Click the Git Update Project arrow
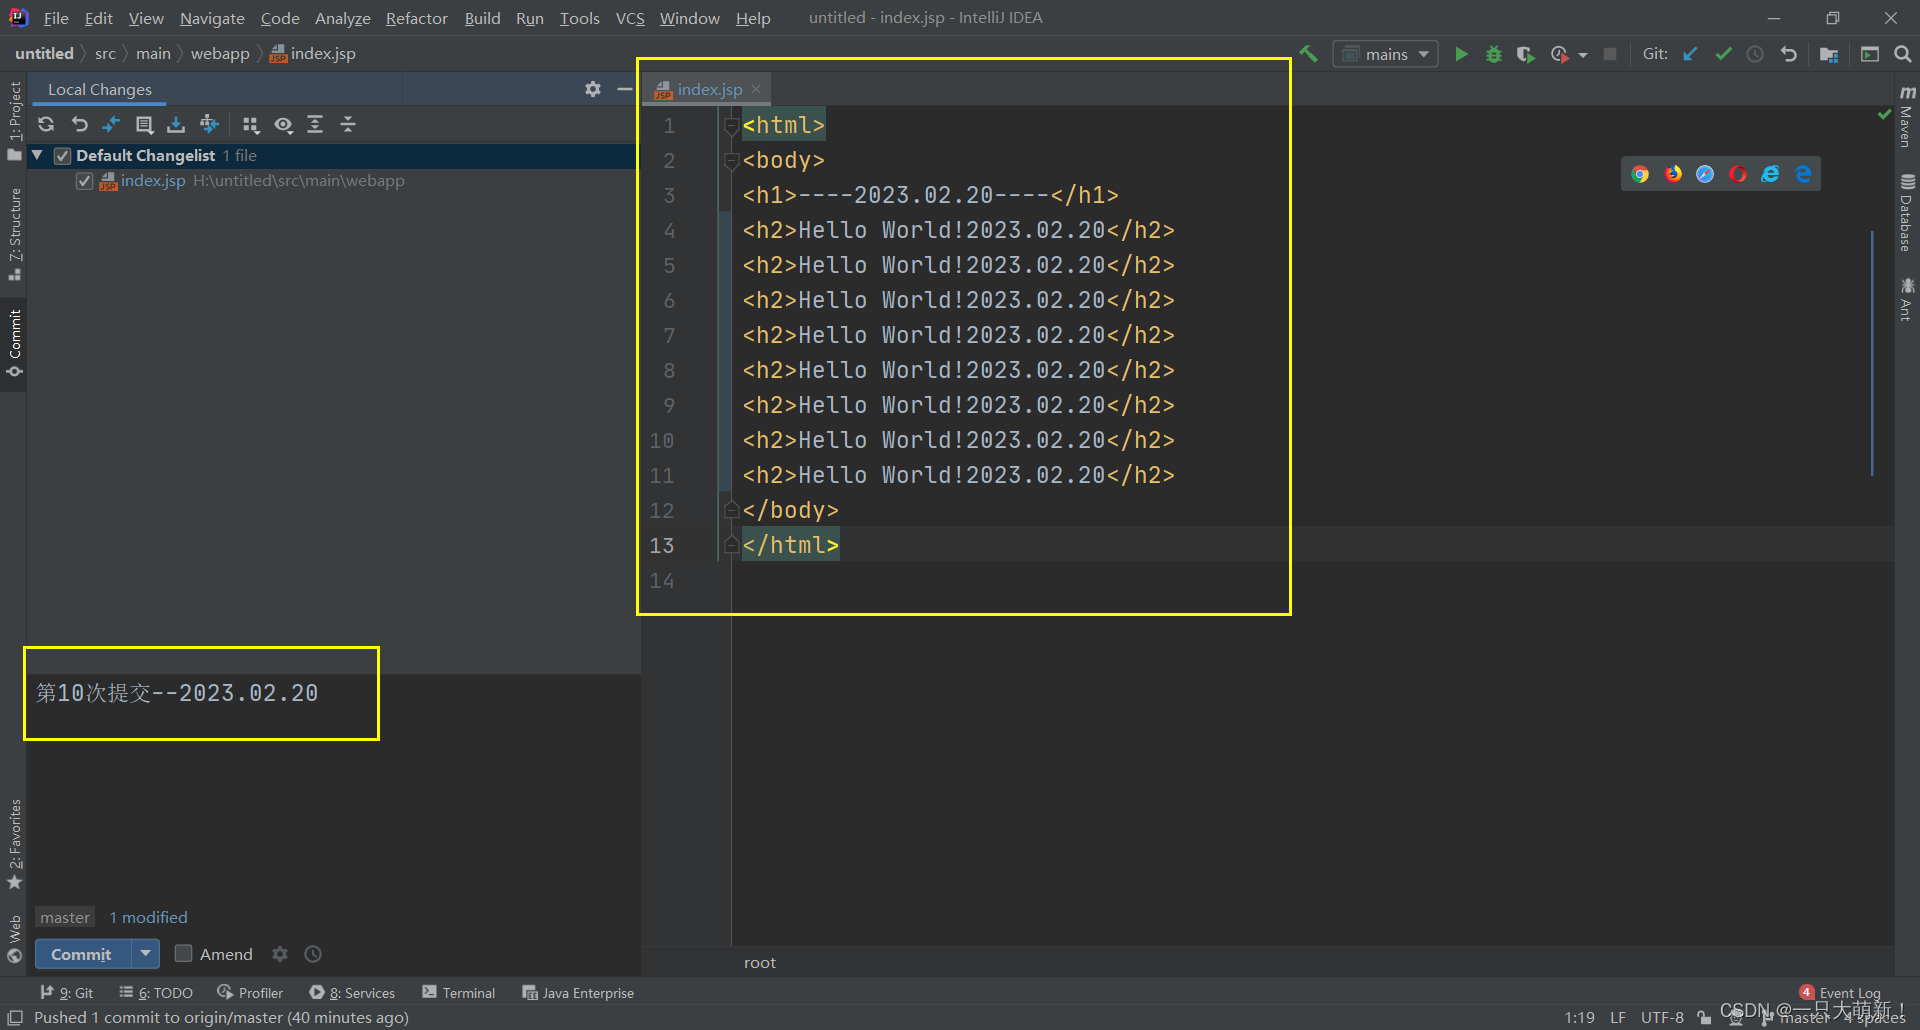Screen dimensions: 1920x1030 (x=1690, y=54)
